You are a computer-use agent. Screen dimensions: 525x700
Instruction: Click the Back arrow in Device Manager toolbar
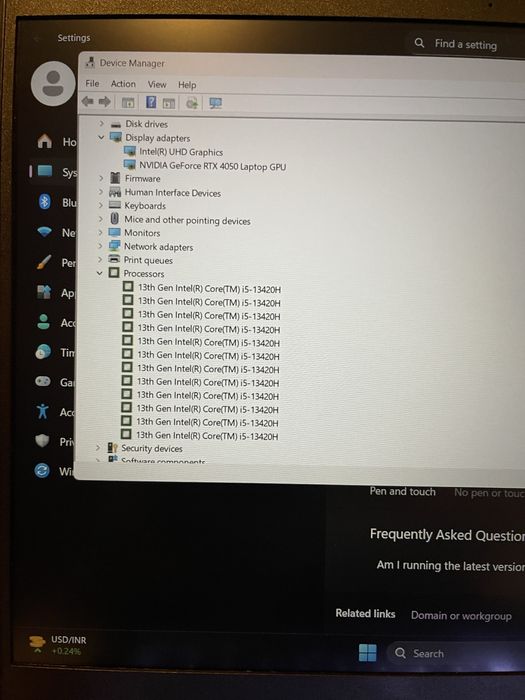[88, 102]
